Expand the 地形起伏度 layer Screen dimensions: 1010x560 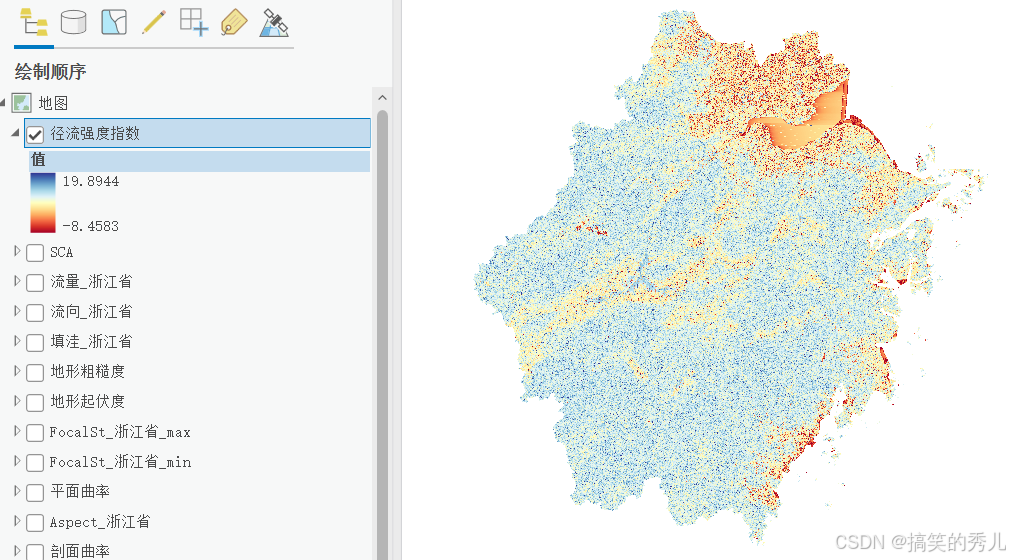tap(17, 400)
